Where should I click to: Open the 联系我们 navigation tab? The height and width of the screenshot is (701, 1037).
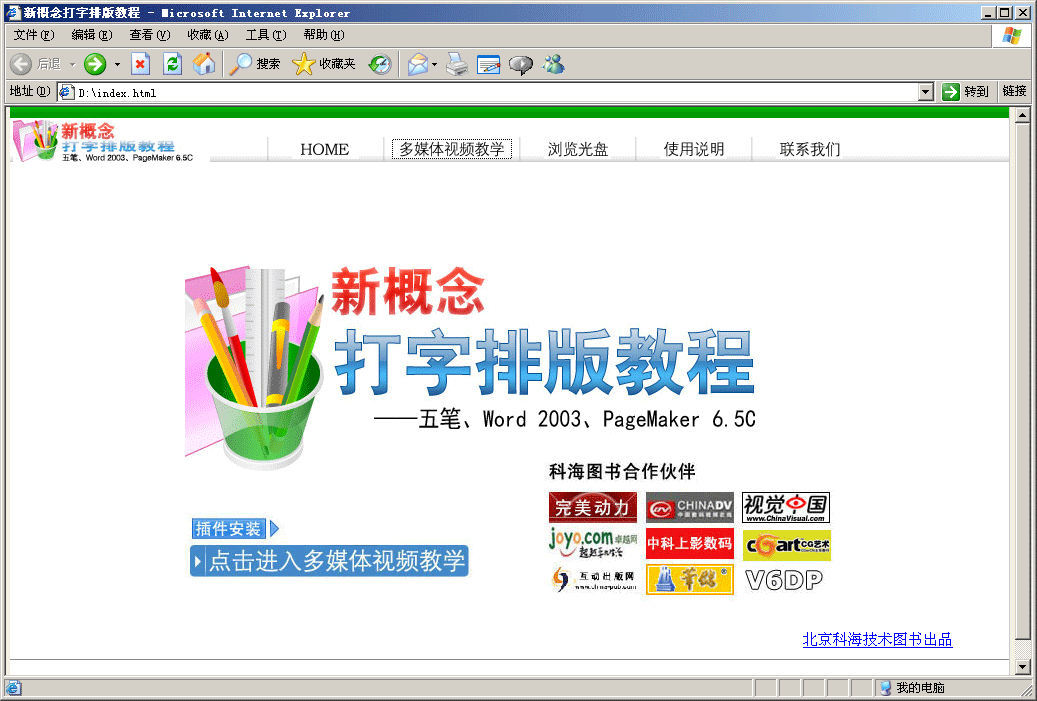click(x=810, y=149)
